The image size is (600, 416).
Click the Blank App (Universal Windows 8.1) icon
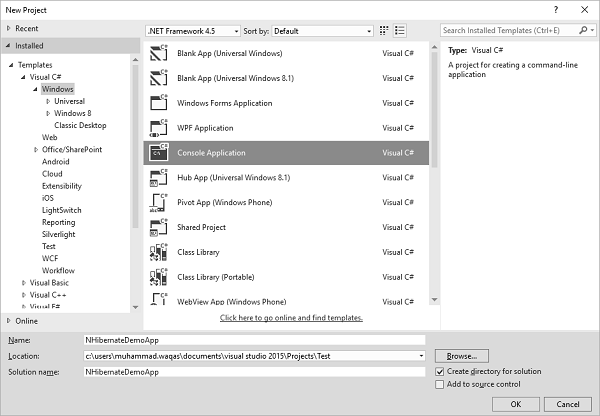tap(159, 78)
